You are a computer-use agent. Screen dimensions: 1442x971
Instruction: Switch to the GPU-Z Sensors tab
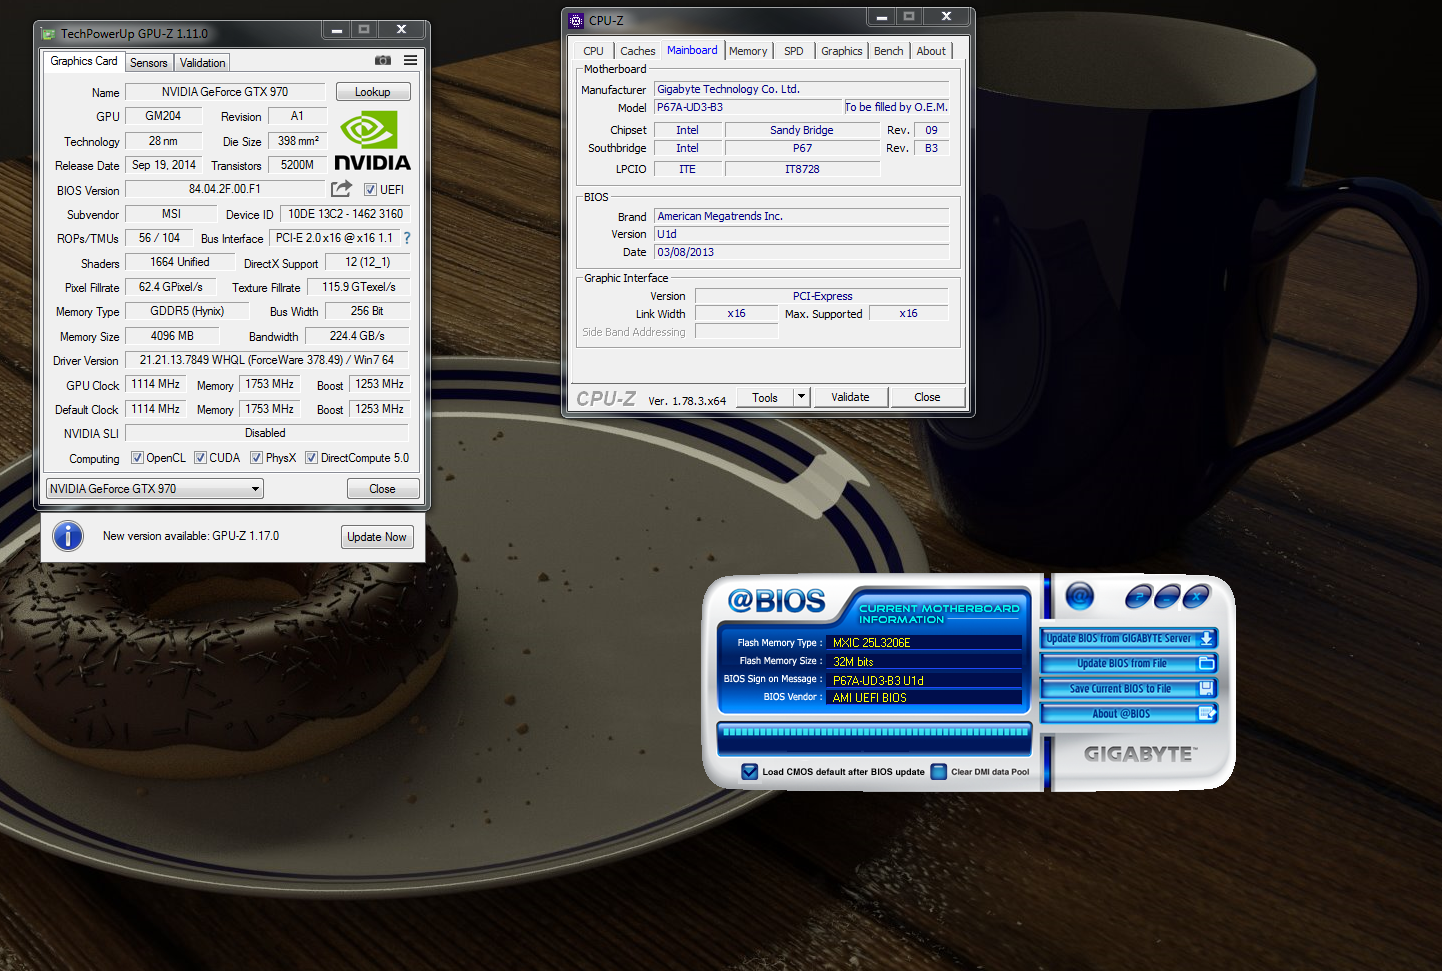click(149, 63)
